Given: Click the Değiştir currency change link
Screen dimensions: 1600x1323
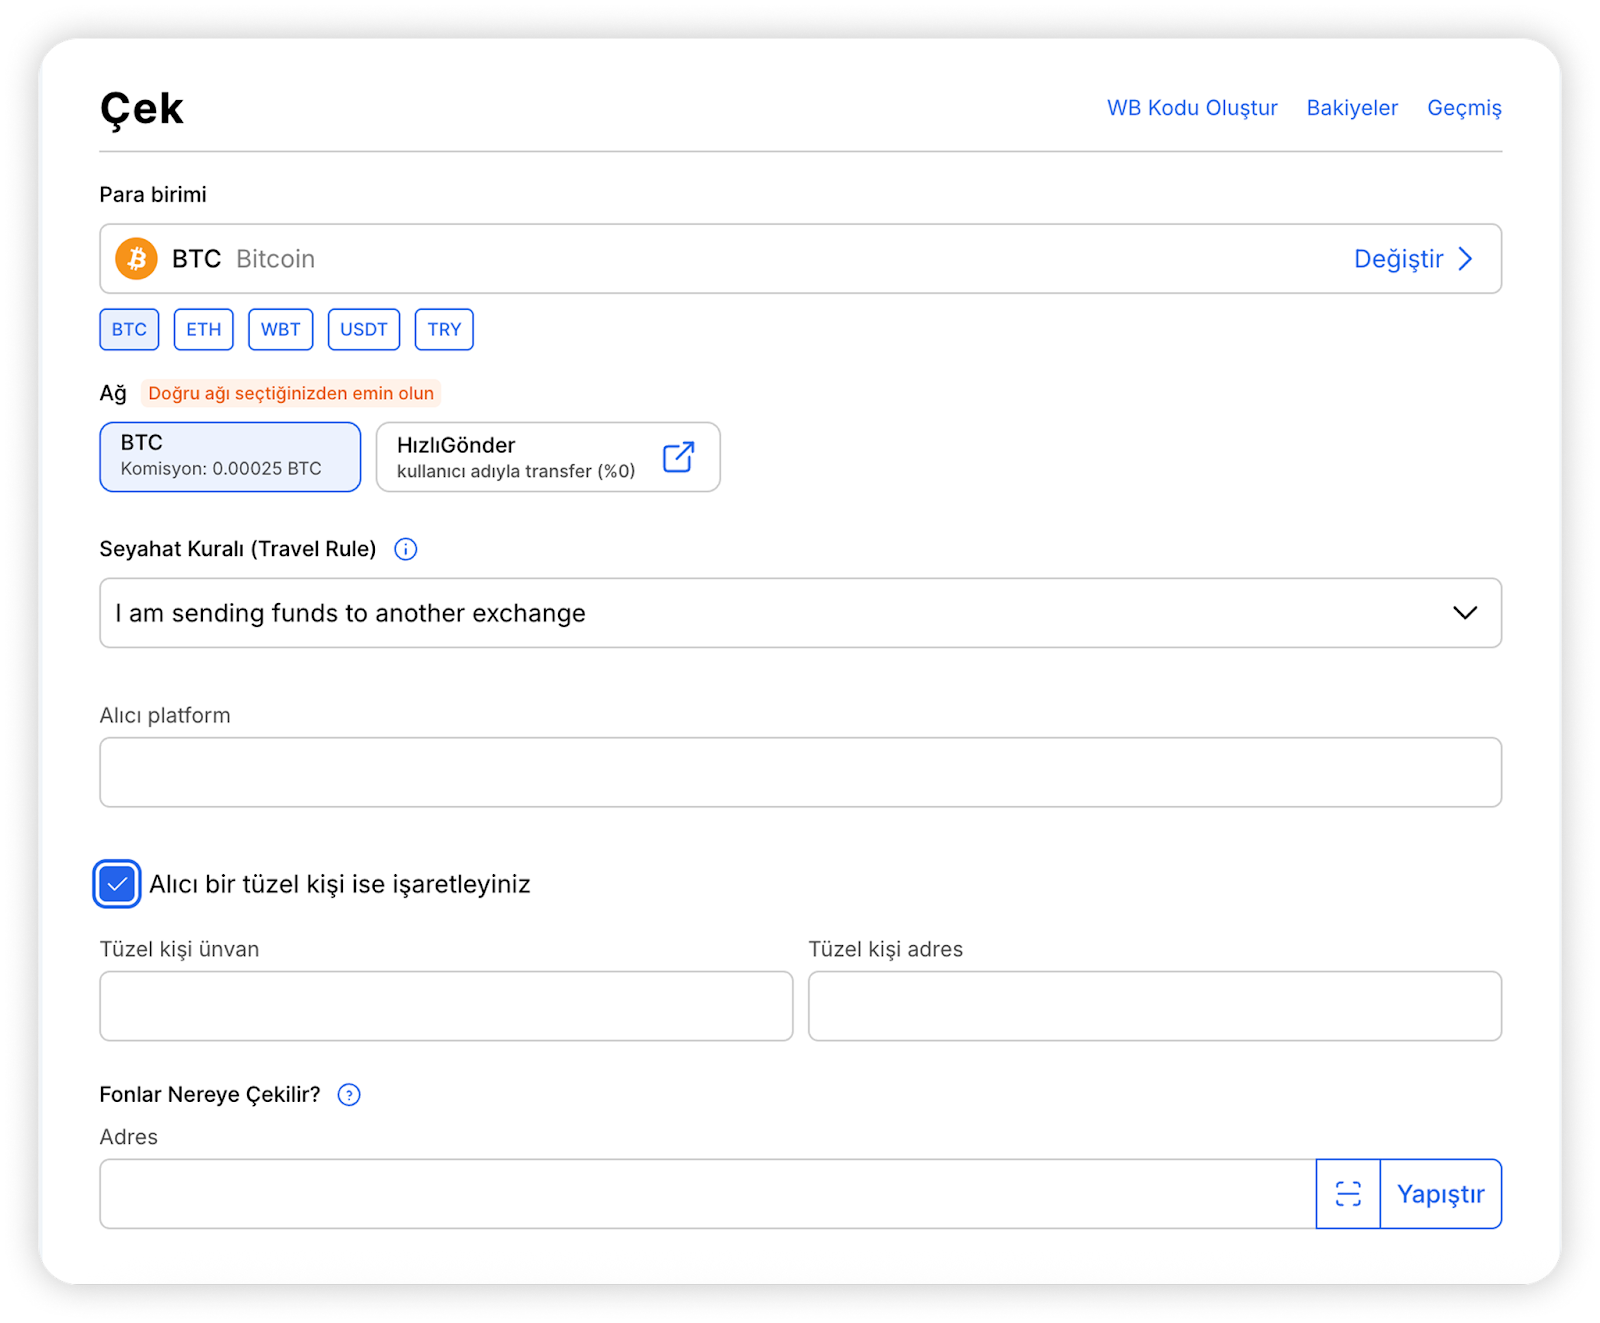Looking at the screenshot, I should [1398, 259].
